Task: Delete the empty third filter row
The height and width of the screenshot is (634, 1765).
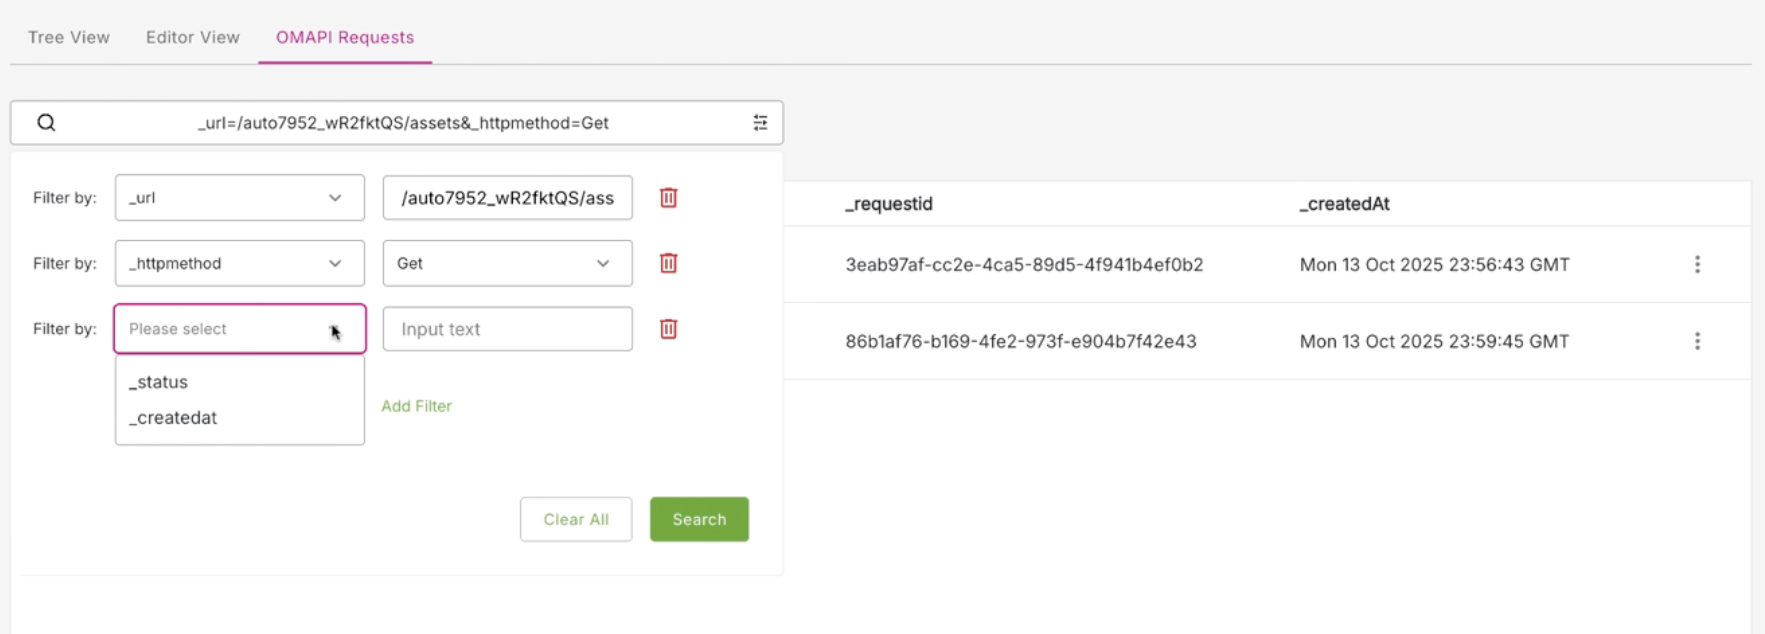Action: tap(668, 329)
